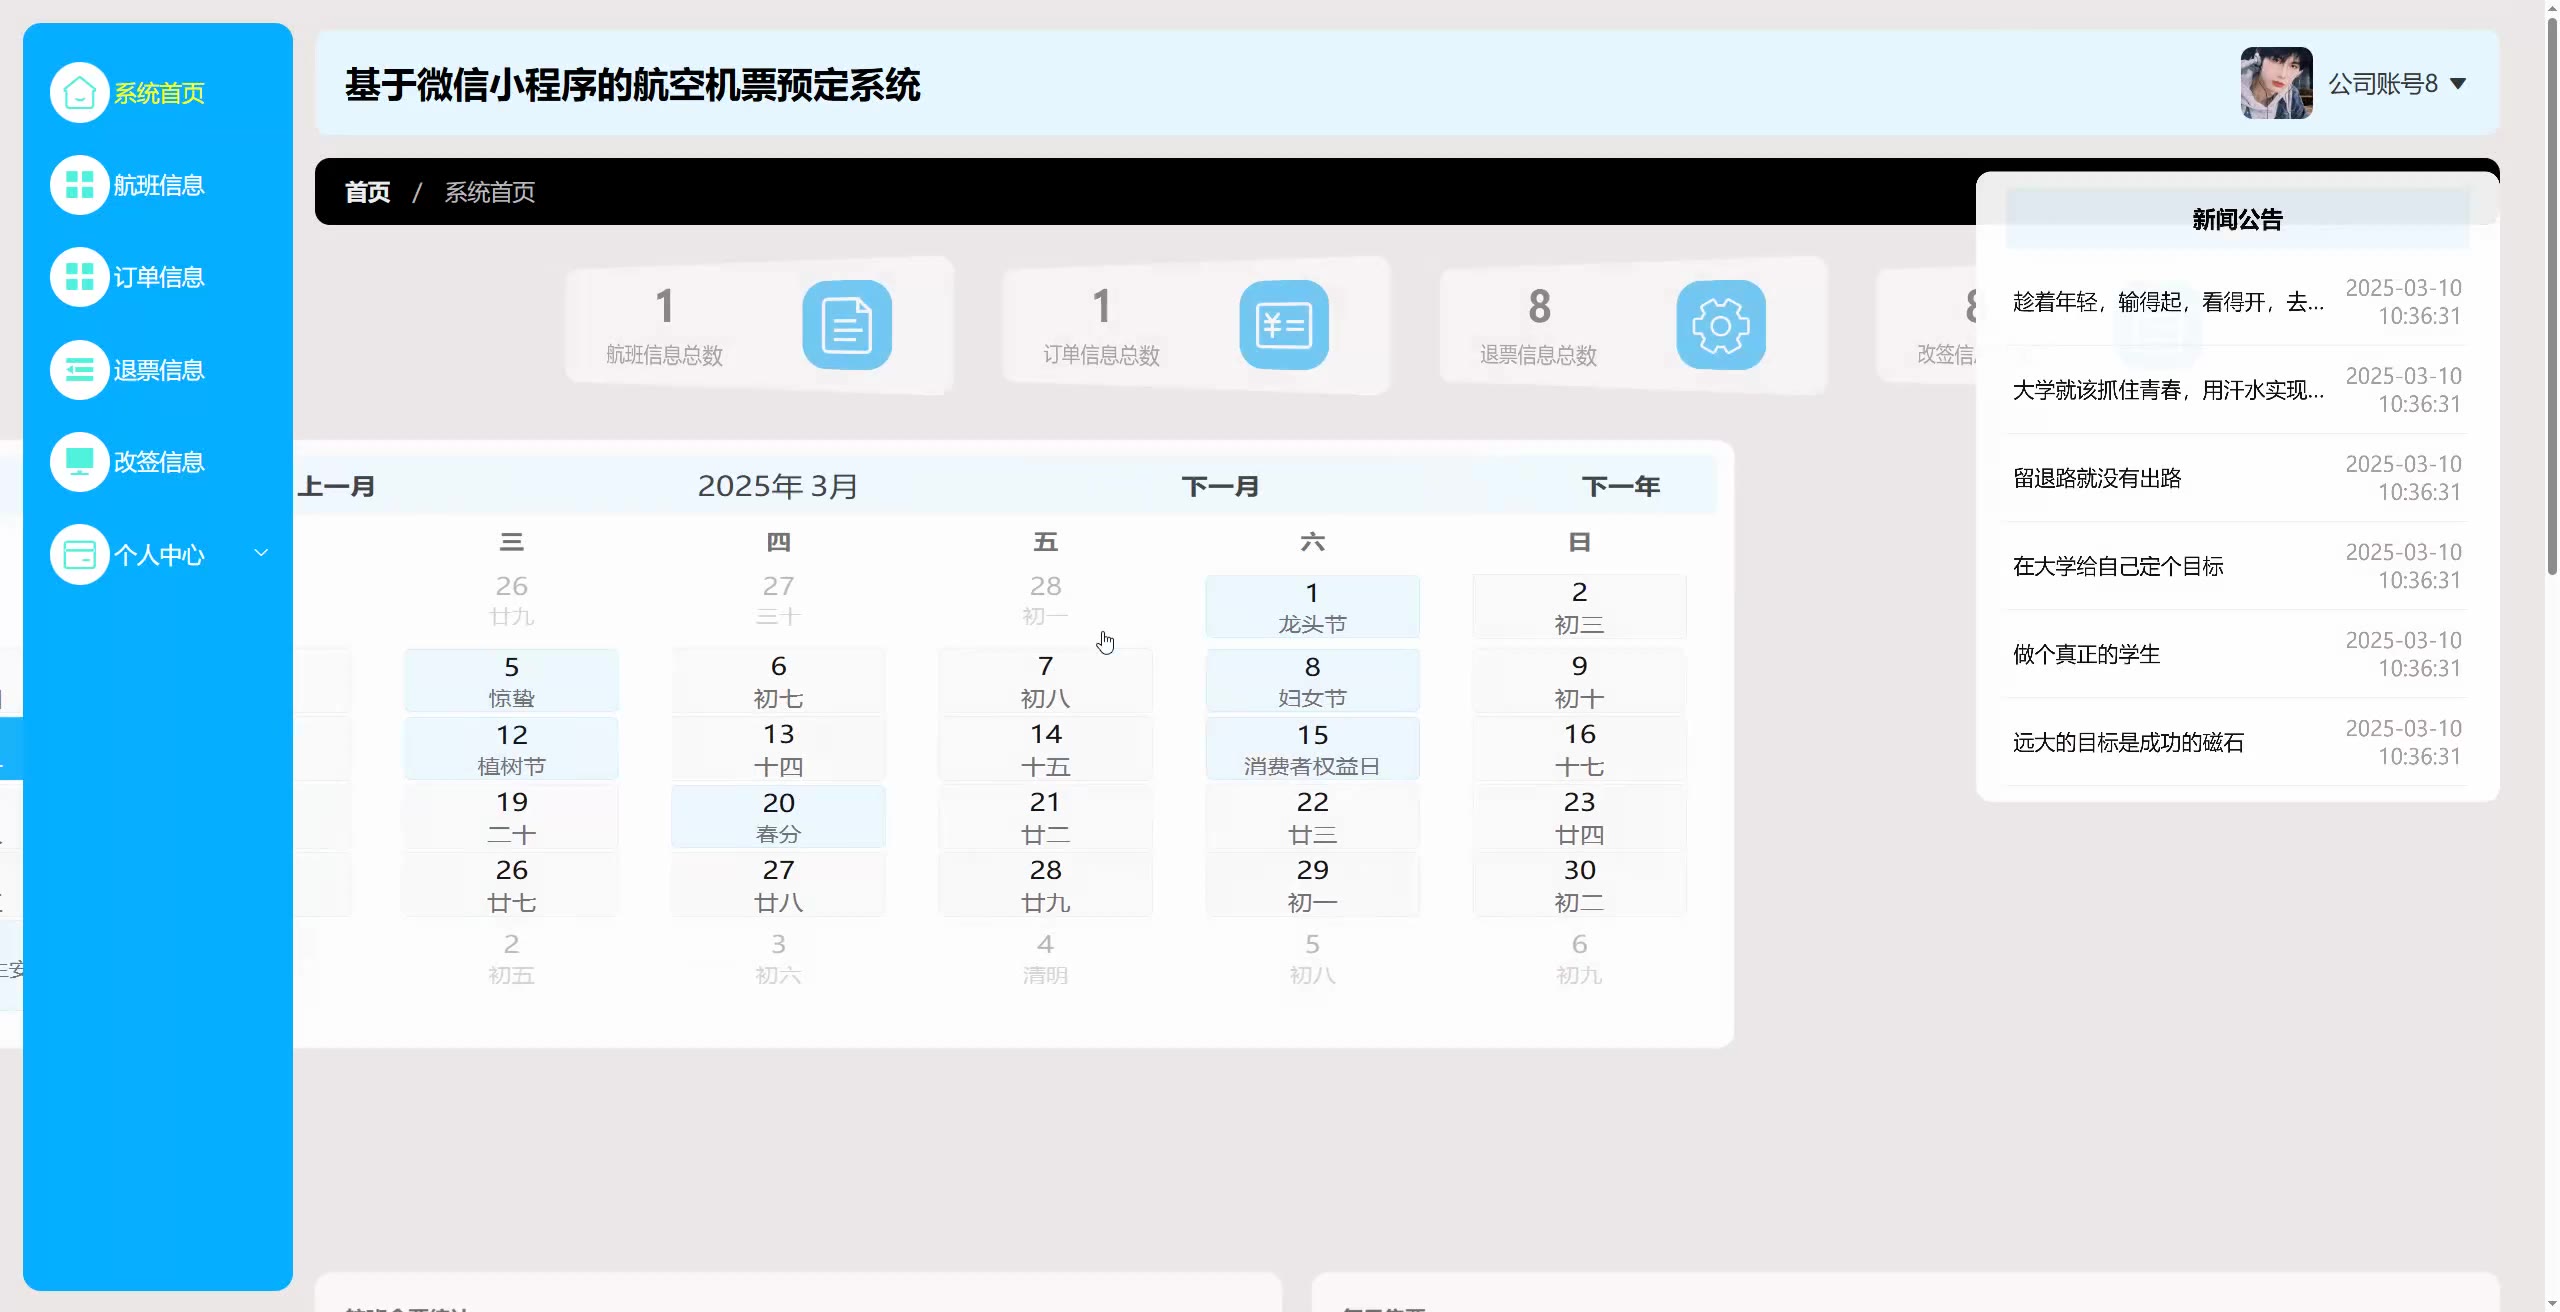Click the 首页 breadcrumb link
The image size is (2560, 1312).
367,192
